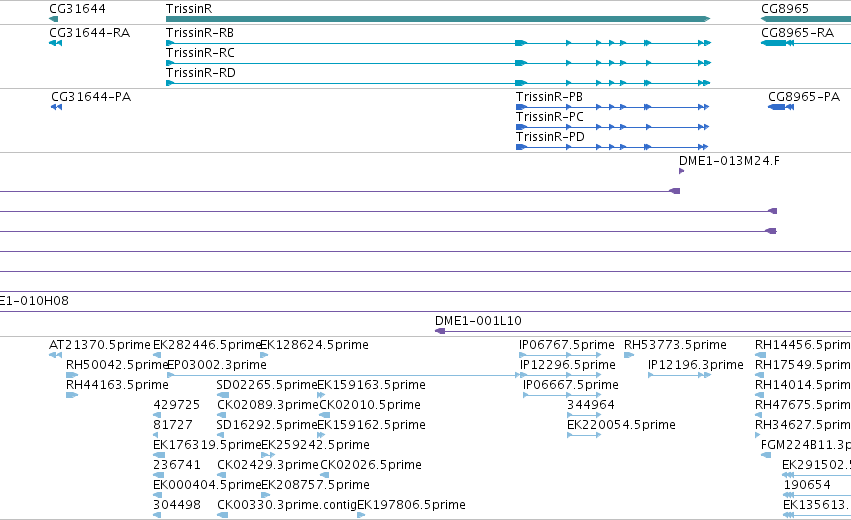This screenshot has height=520, width=851.
Task: Click the CG31644-PA protein label
Action: [x=91, y=97]
